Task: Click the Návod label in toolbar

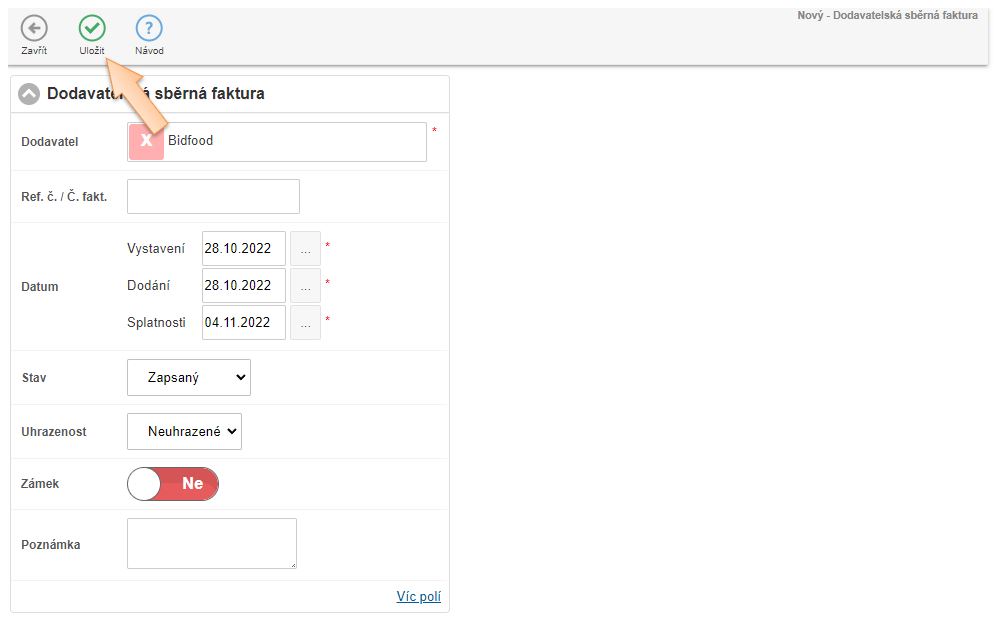Action: coord(149,51)
